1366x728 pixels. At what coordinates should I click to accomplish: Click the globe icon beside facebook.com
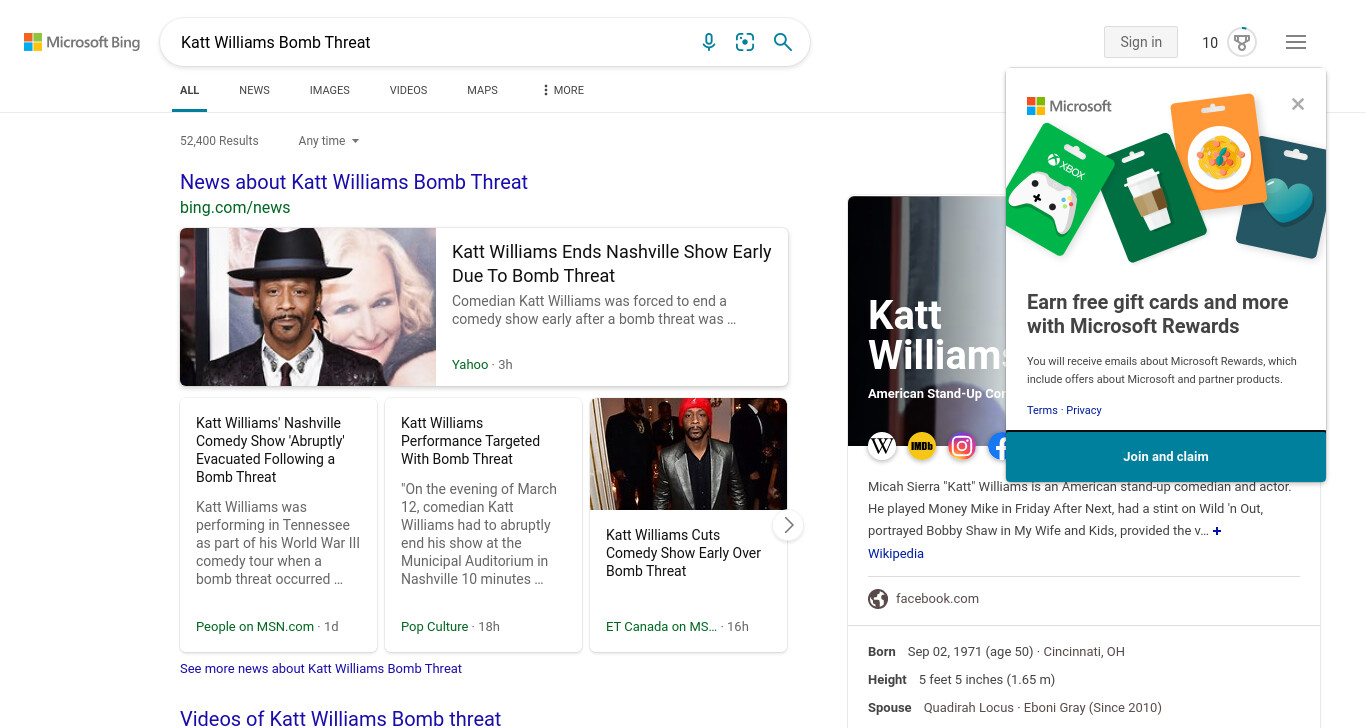click(878, 599)
